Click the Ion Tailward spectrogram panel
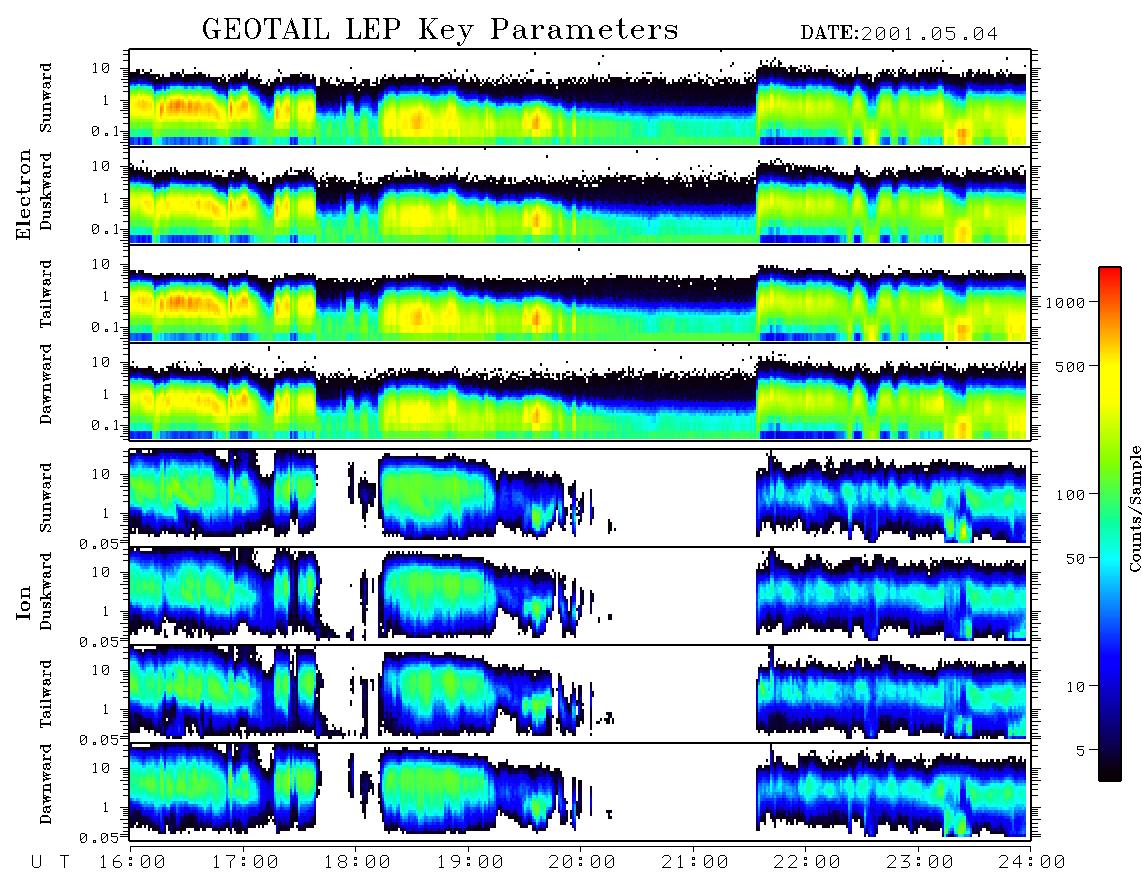Viewport: 1142px width, 880px height. click(580, 694)
